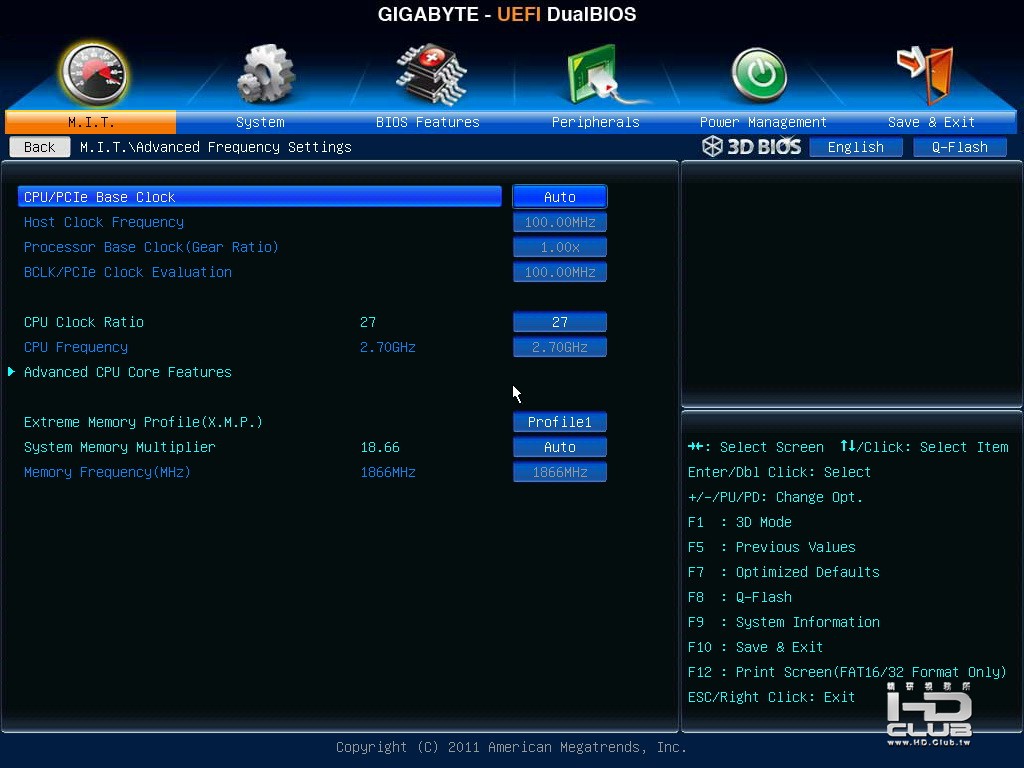Select the Host Clock Frequency label
The height and width of the screenshot is (768, 1024).
[104, 222]
